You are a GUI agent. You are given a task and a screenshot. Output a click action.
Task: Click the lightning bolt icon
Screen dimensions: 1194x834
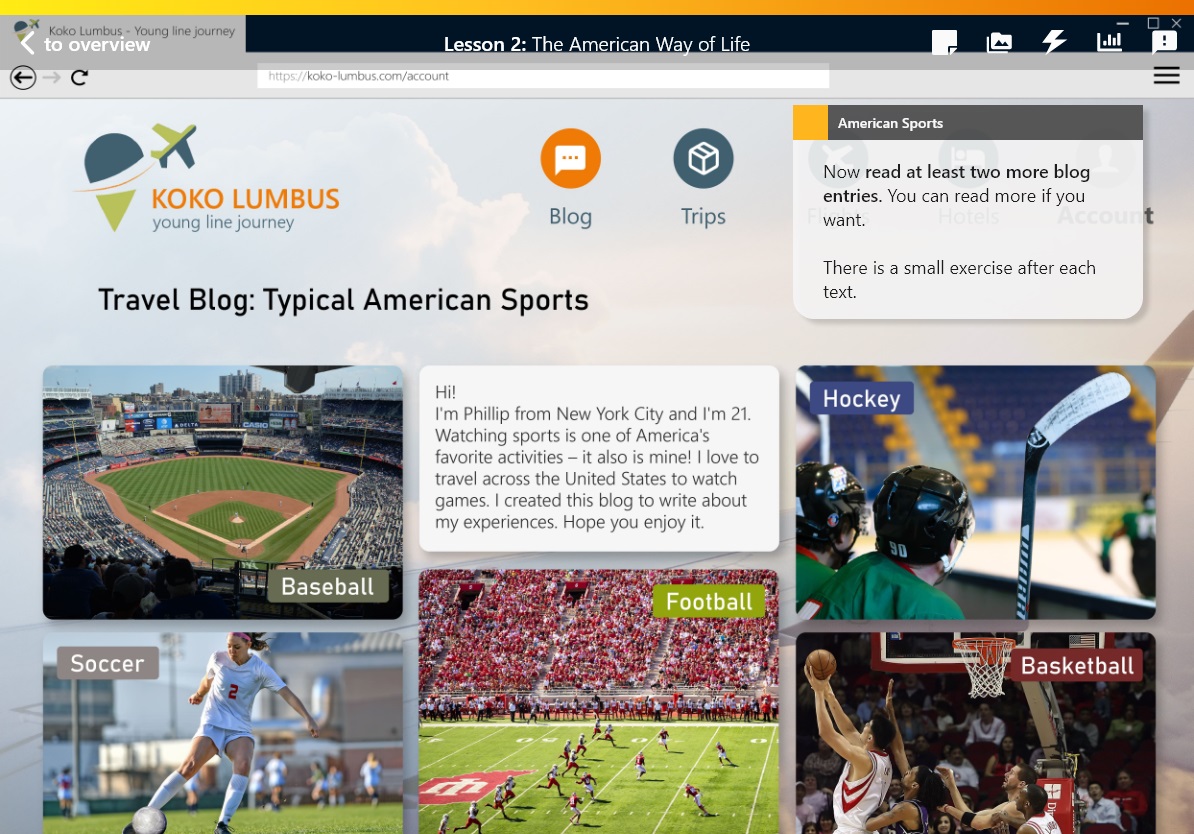(x=1054, y=42)
